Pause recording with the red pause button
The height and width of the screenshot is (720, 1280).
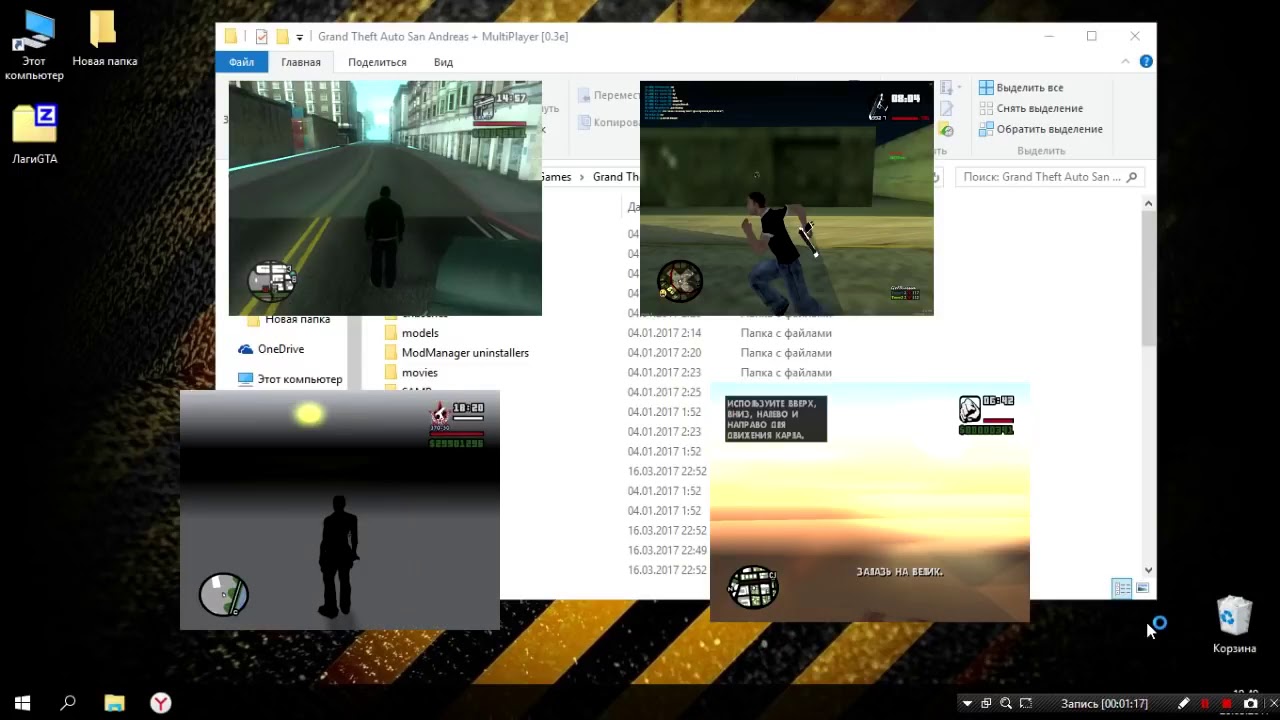[1206, 704]
